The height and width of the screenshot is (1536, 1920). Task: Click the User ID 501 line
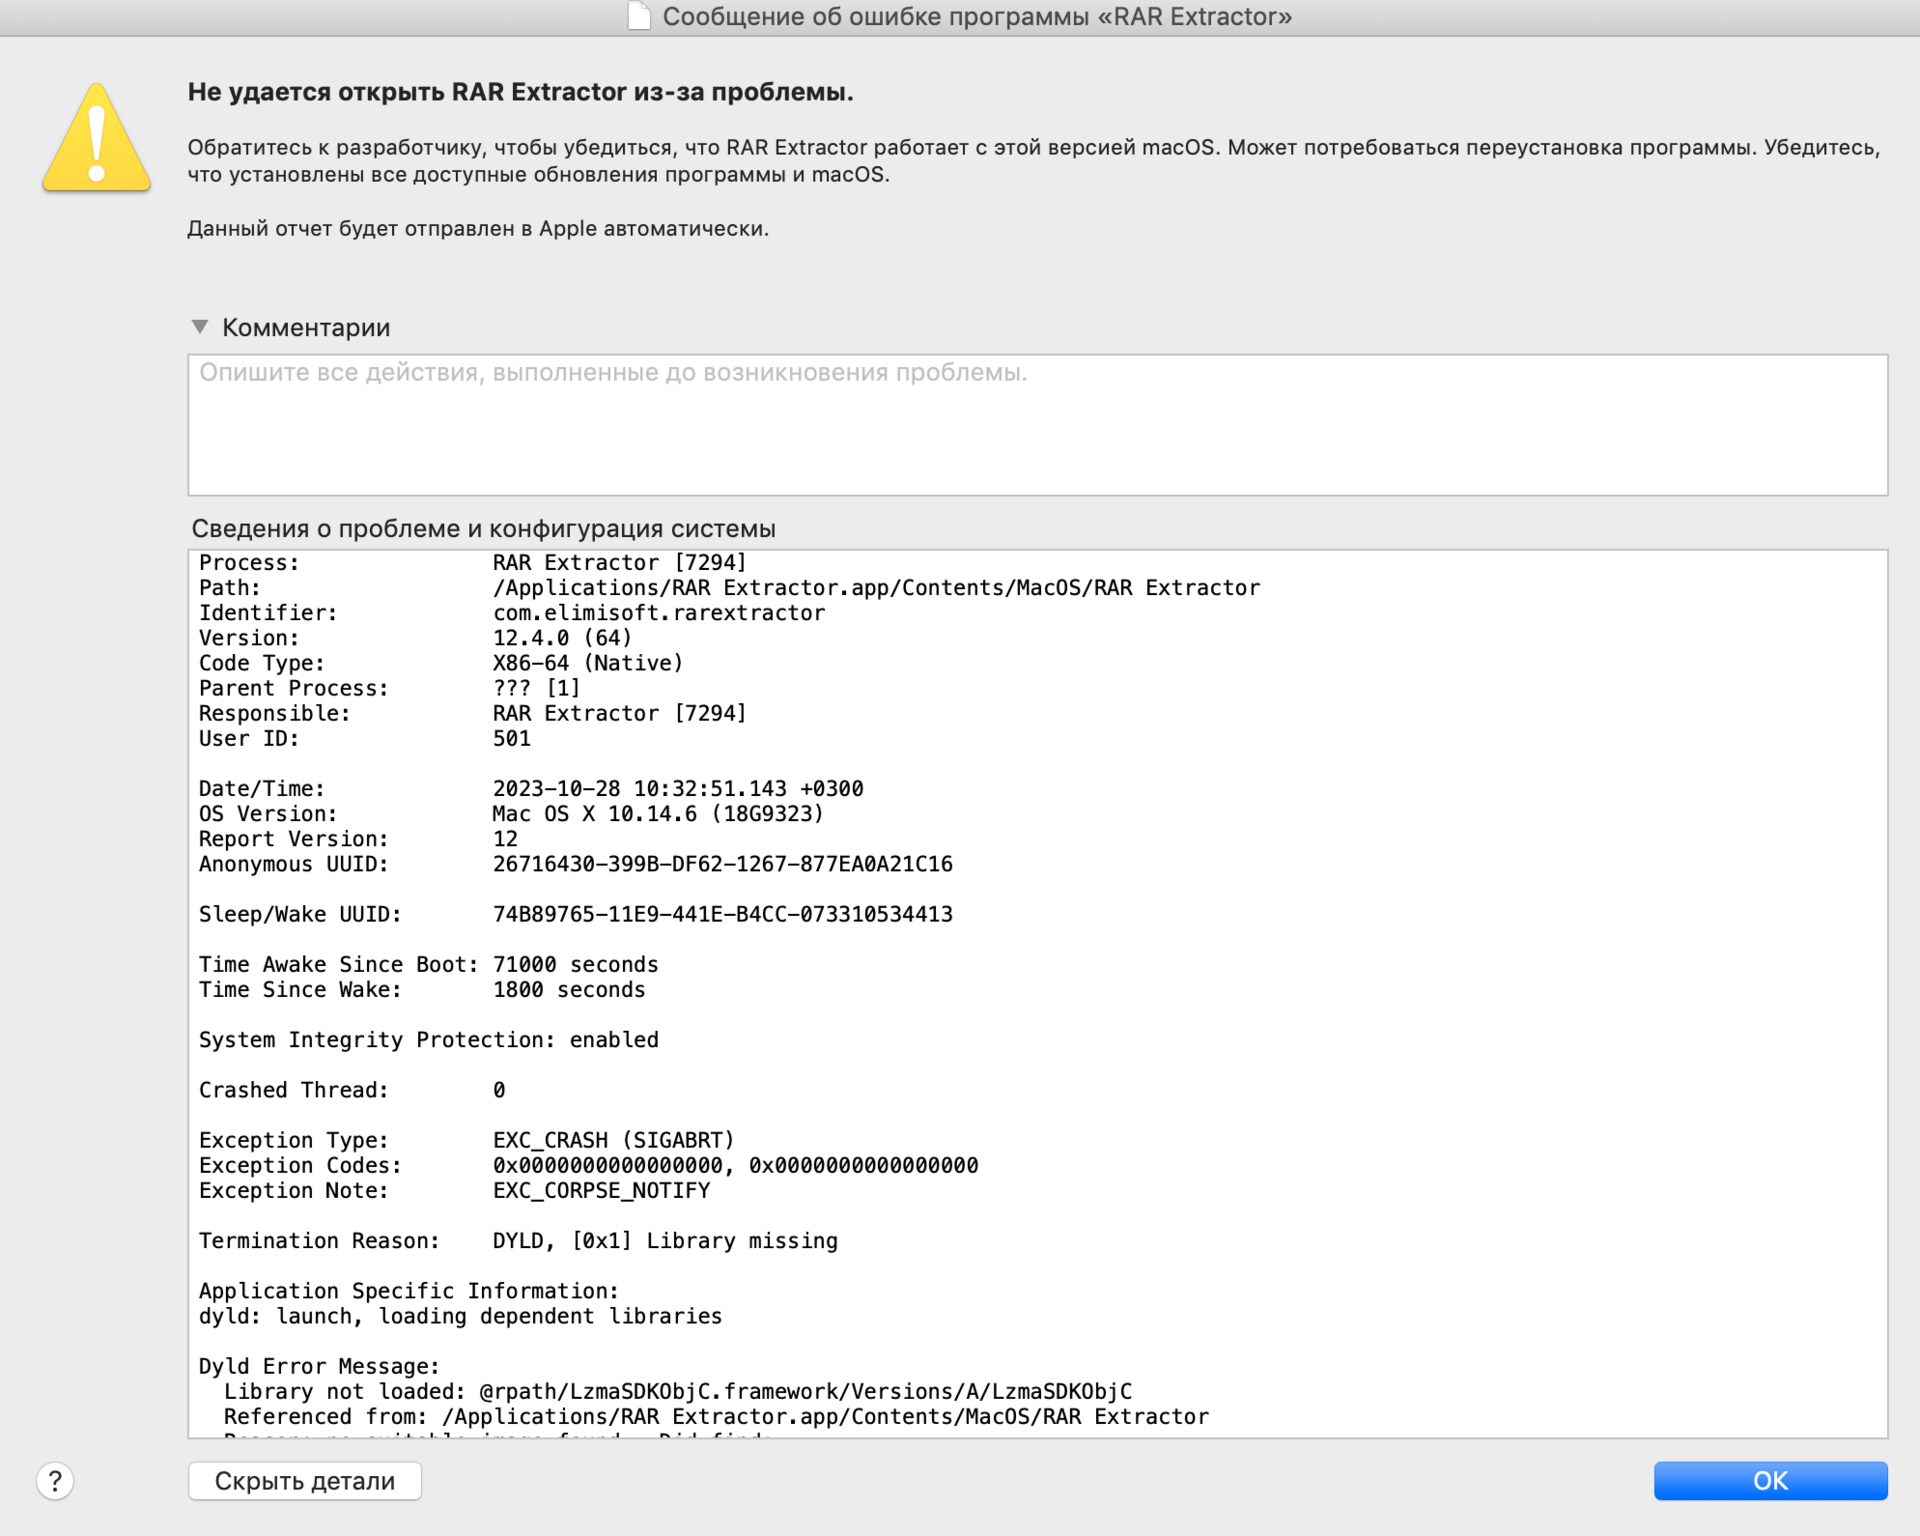tap(364, 738)
